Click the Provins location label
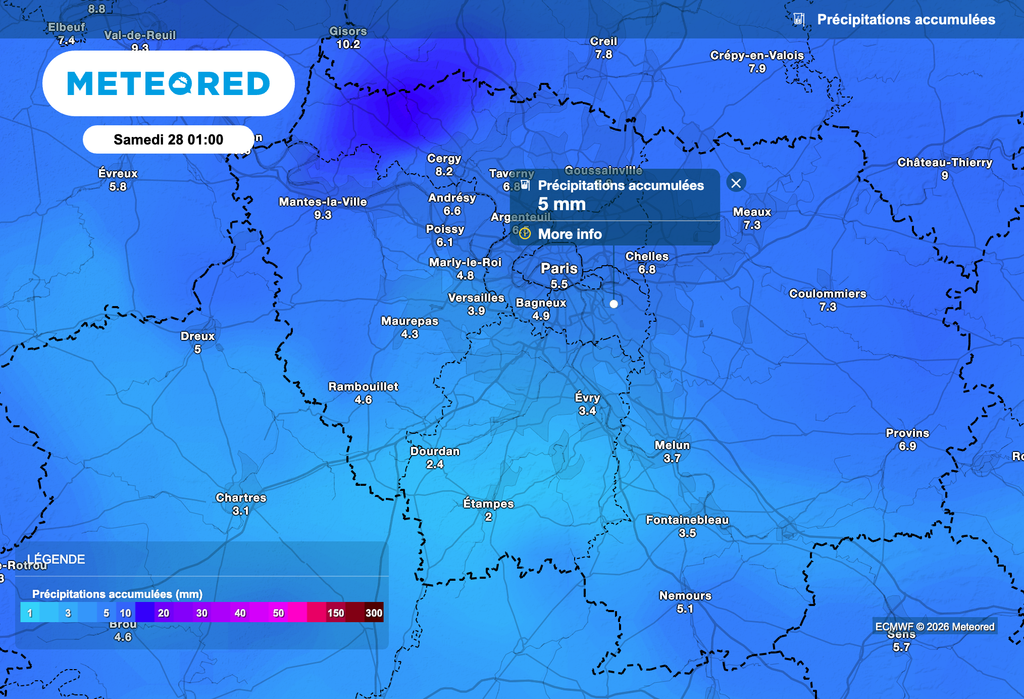Image resolution: width=1024 pixels, height=699 pixels. click(x=907, y=433)
